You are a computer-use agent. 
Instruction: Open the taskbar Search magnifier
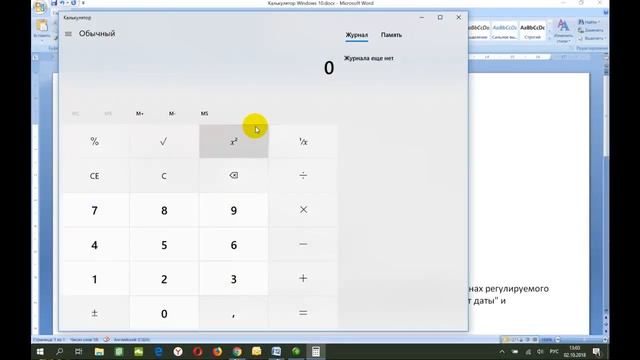60,351
